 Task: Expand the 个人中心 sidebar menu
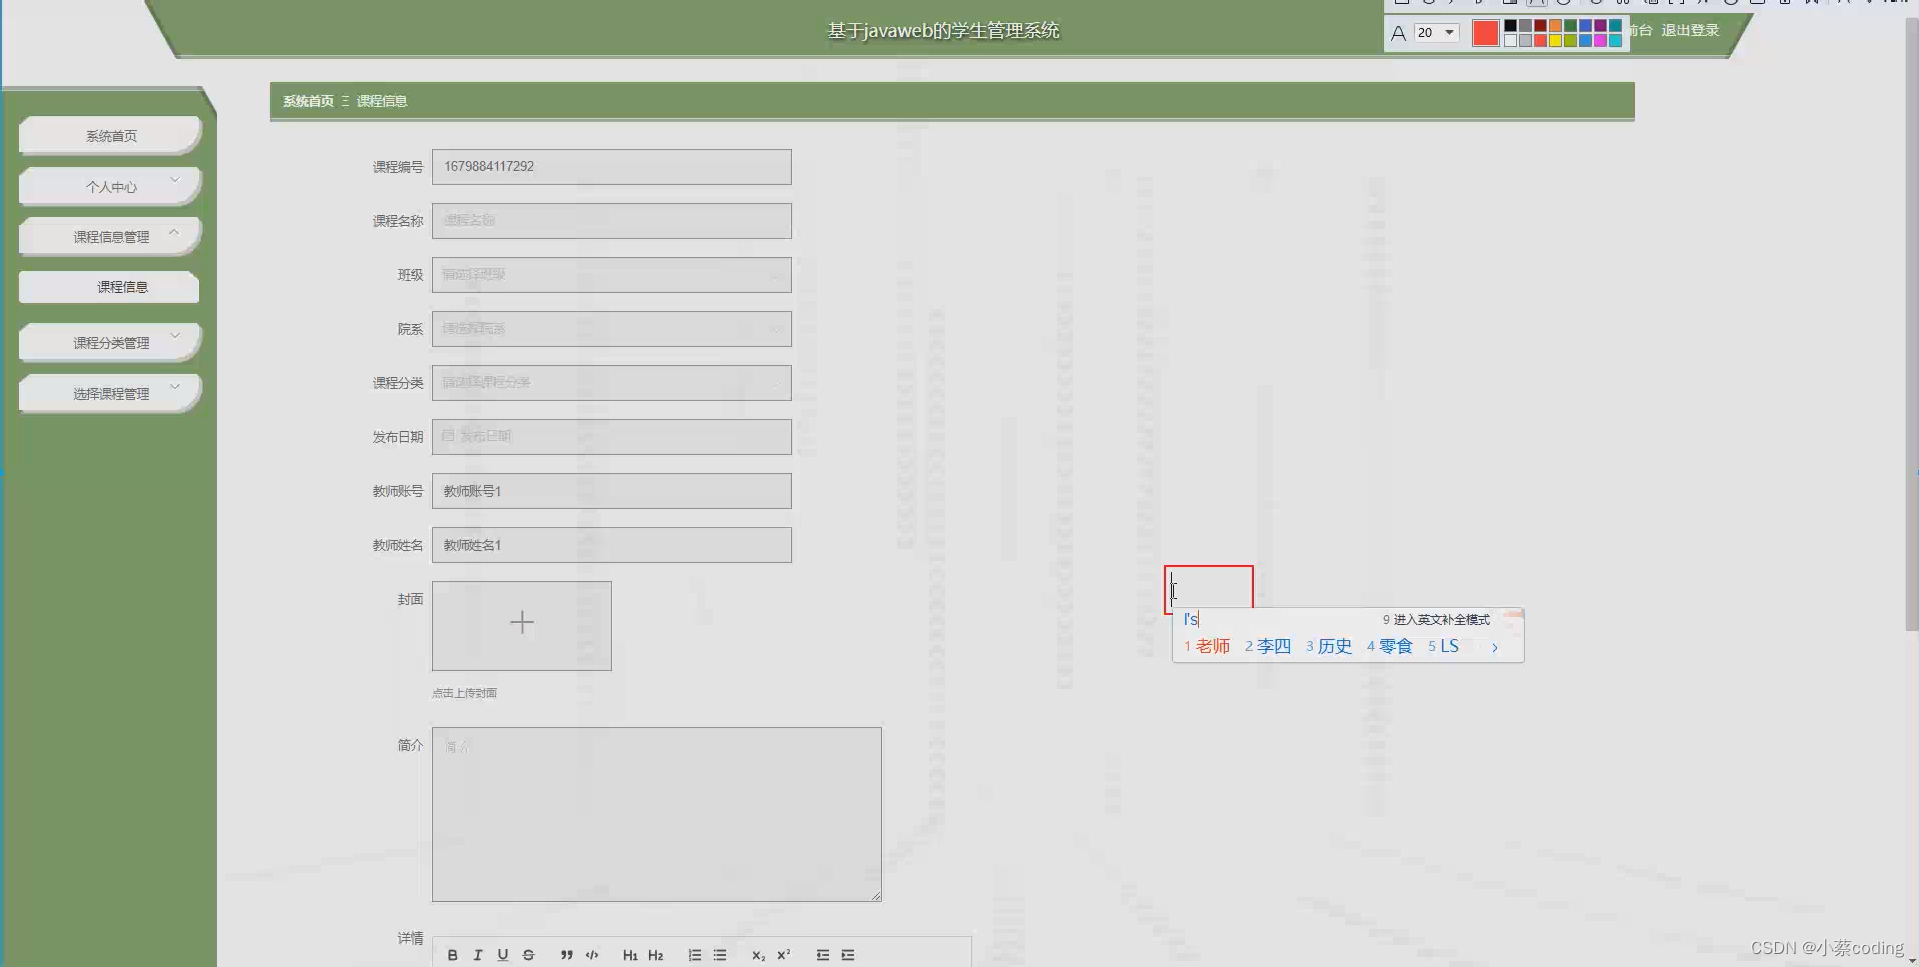point(110,186)
